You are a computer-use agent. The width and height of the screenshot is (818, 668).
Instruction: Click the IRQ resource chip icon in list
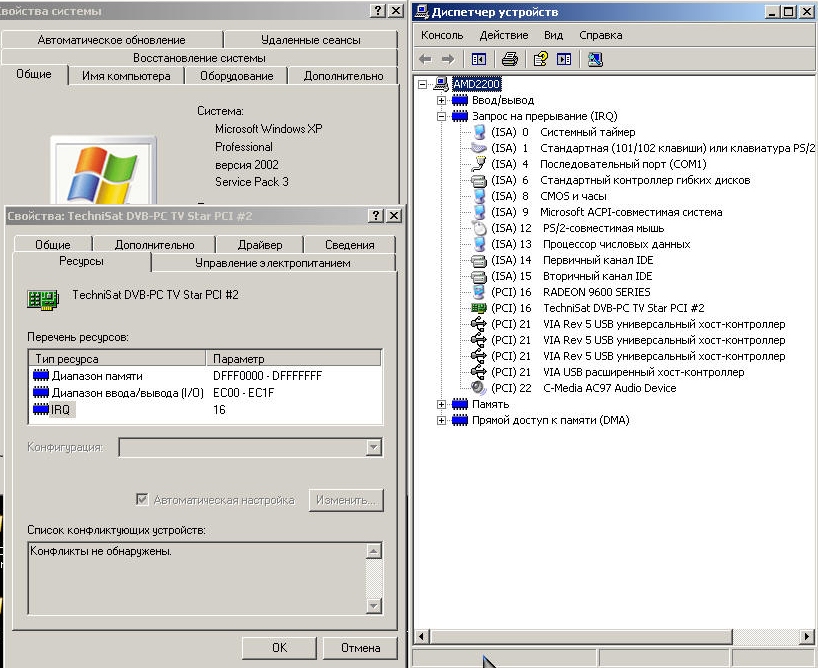tap(41, 410)
